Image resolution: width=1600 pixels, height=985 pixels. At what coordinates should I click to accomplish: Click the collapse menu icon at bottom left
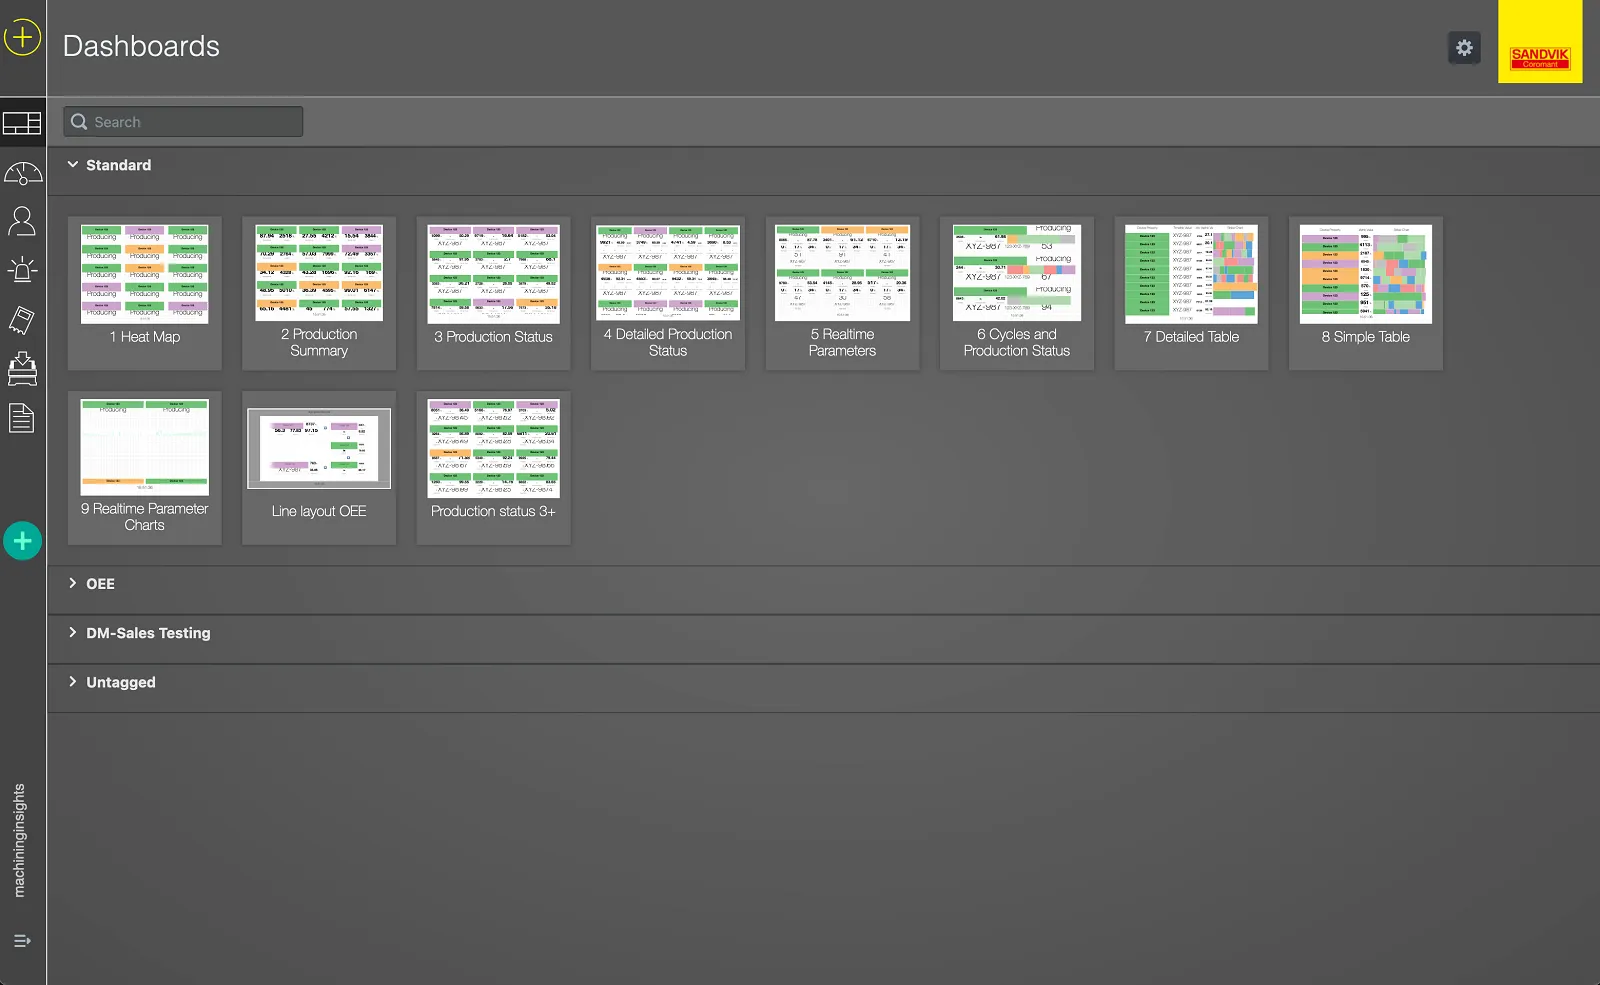22,940
